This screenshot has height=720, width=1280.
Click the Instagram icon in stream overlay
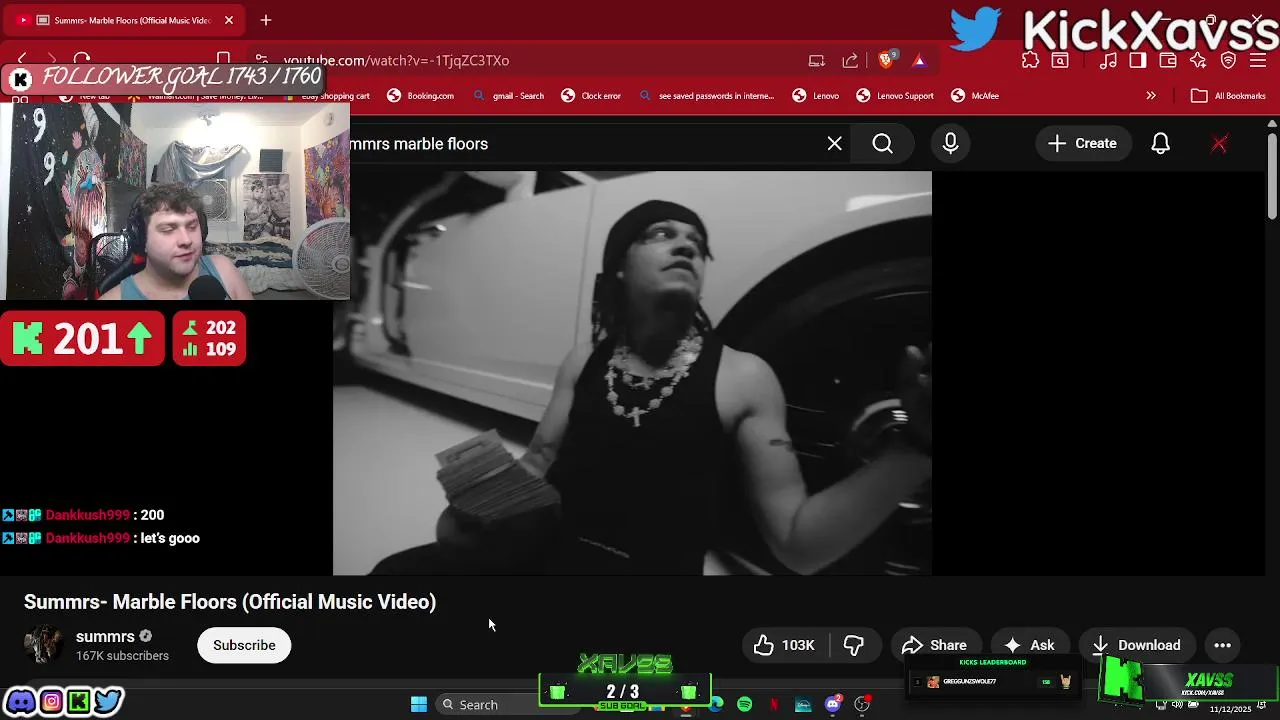tap(51, 701)
